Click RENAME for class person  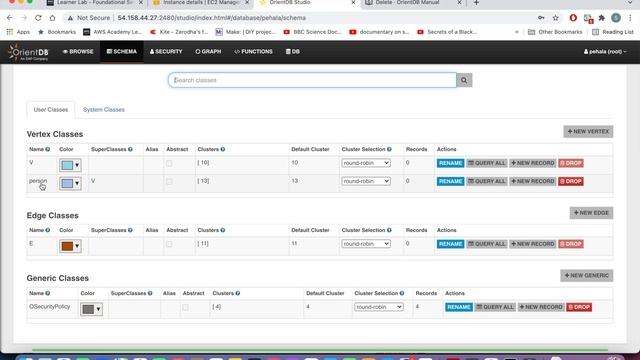(x=450, y=181)
